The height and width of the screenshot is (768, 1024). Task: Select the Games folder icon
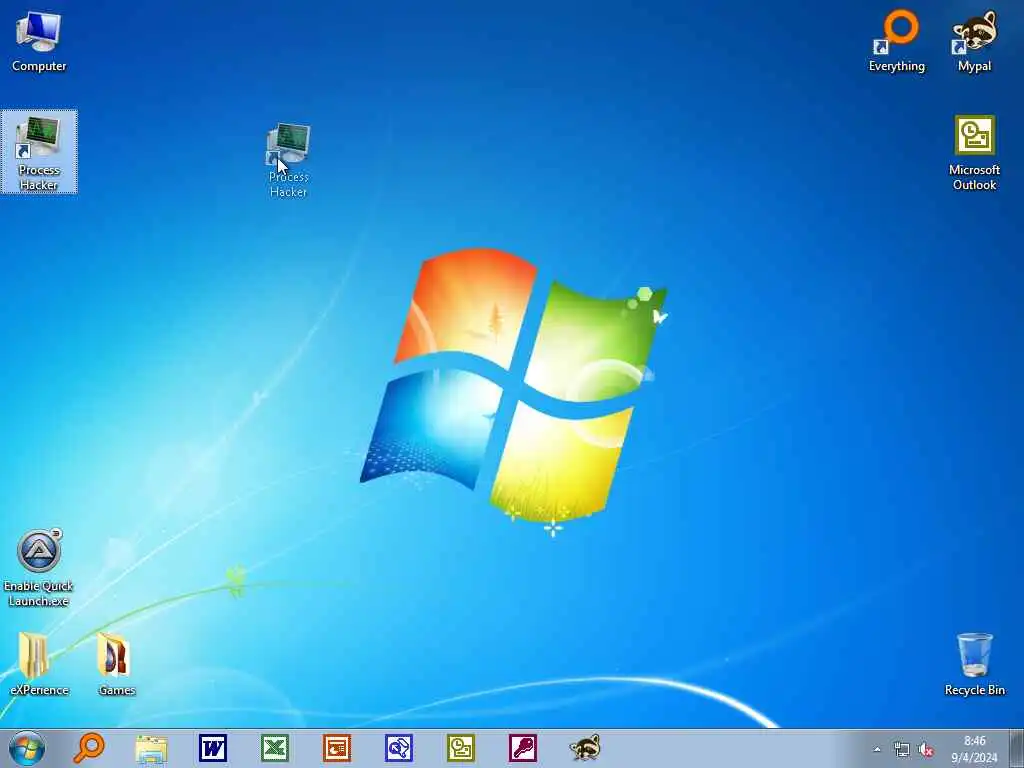click(x=116, y=664)
